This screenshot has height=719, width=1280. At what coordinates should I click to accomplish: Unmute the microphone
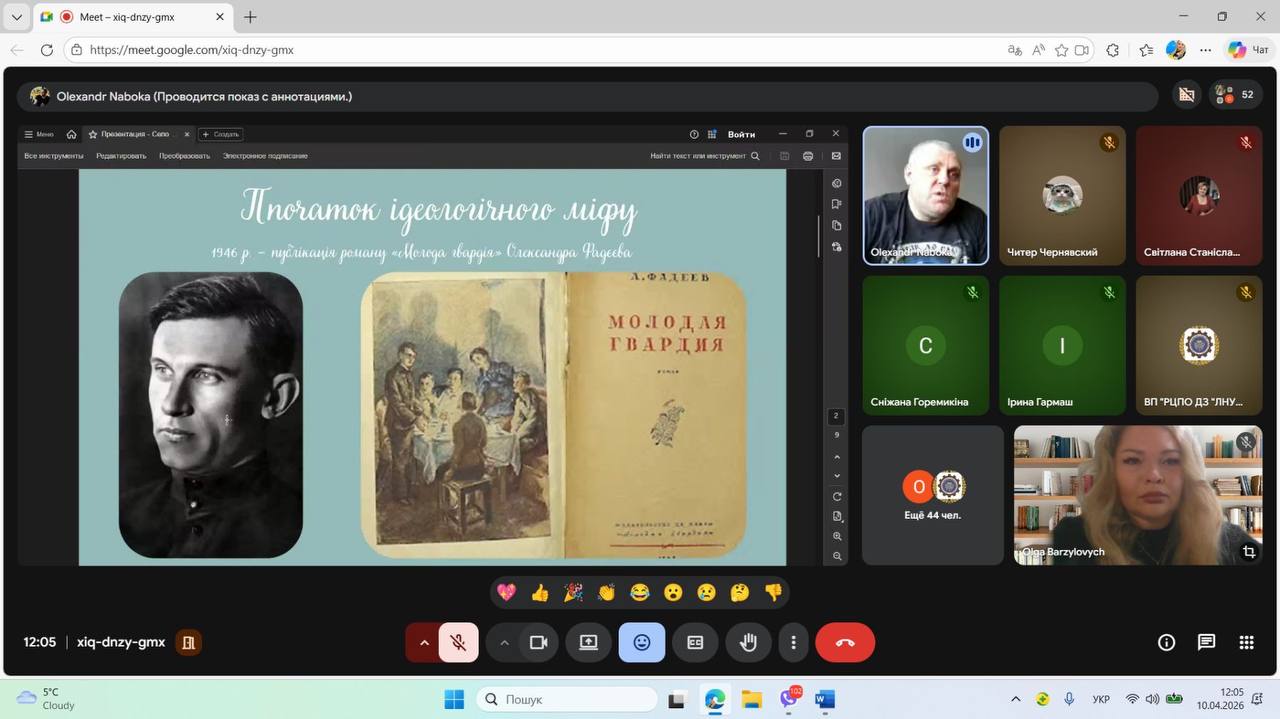coord(459,643)
